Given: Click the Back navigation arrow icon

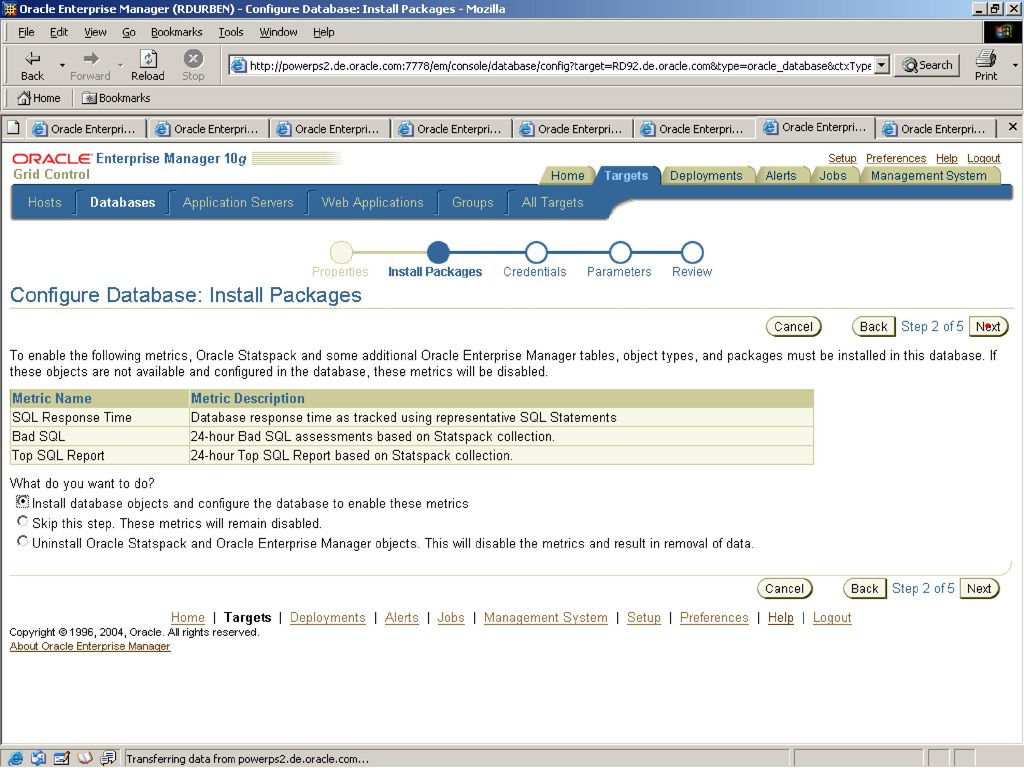Looking at the screenshot, I should (32, 59).
